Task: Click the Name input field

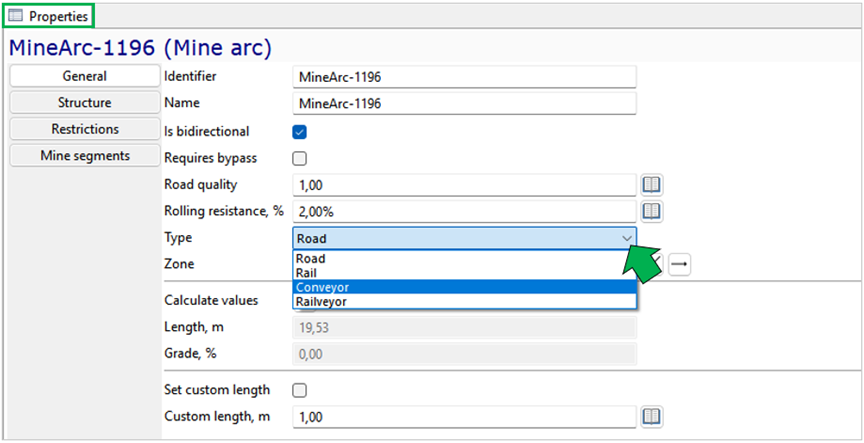Action: tap(464, 104)
